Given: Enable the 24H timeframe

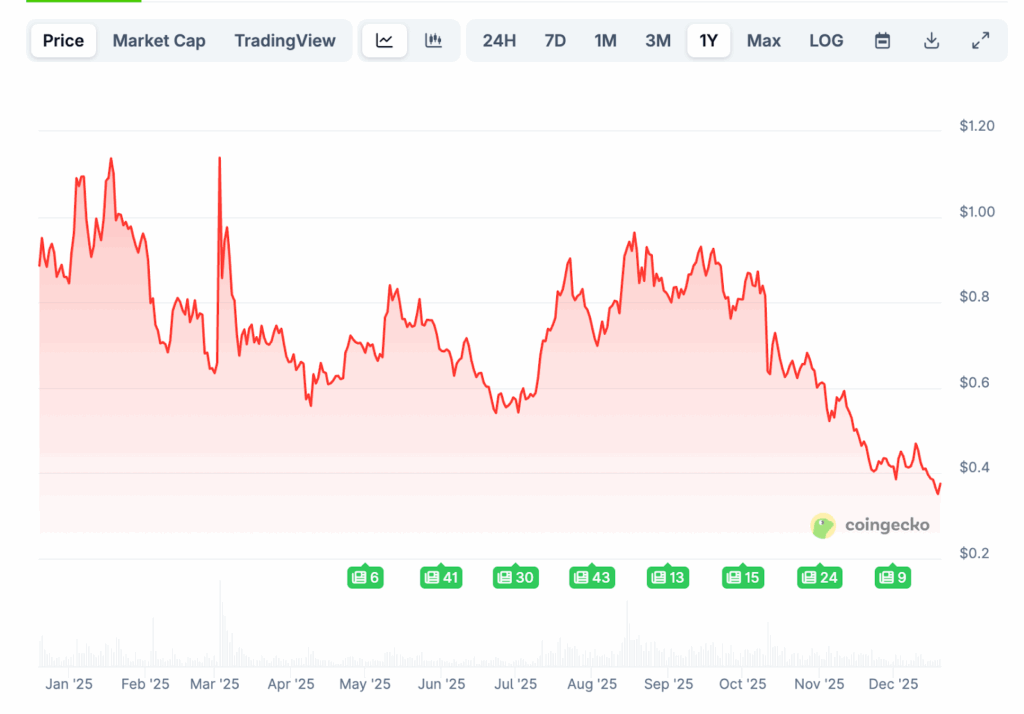Looking at the screenshot, I should [499, 40].
